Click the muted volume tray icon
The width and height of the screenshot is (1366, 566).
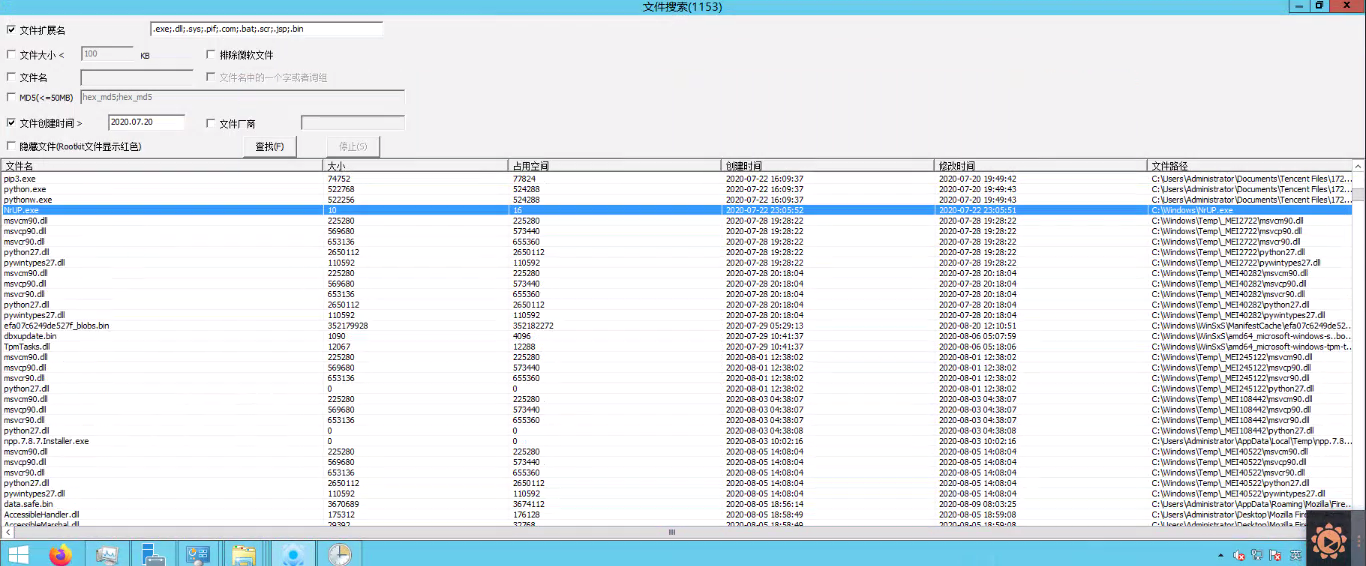(1240, 555)
